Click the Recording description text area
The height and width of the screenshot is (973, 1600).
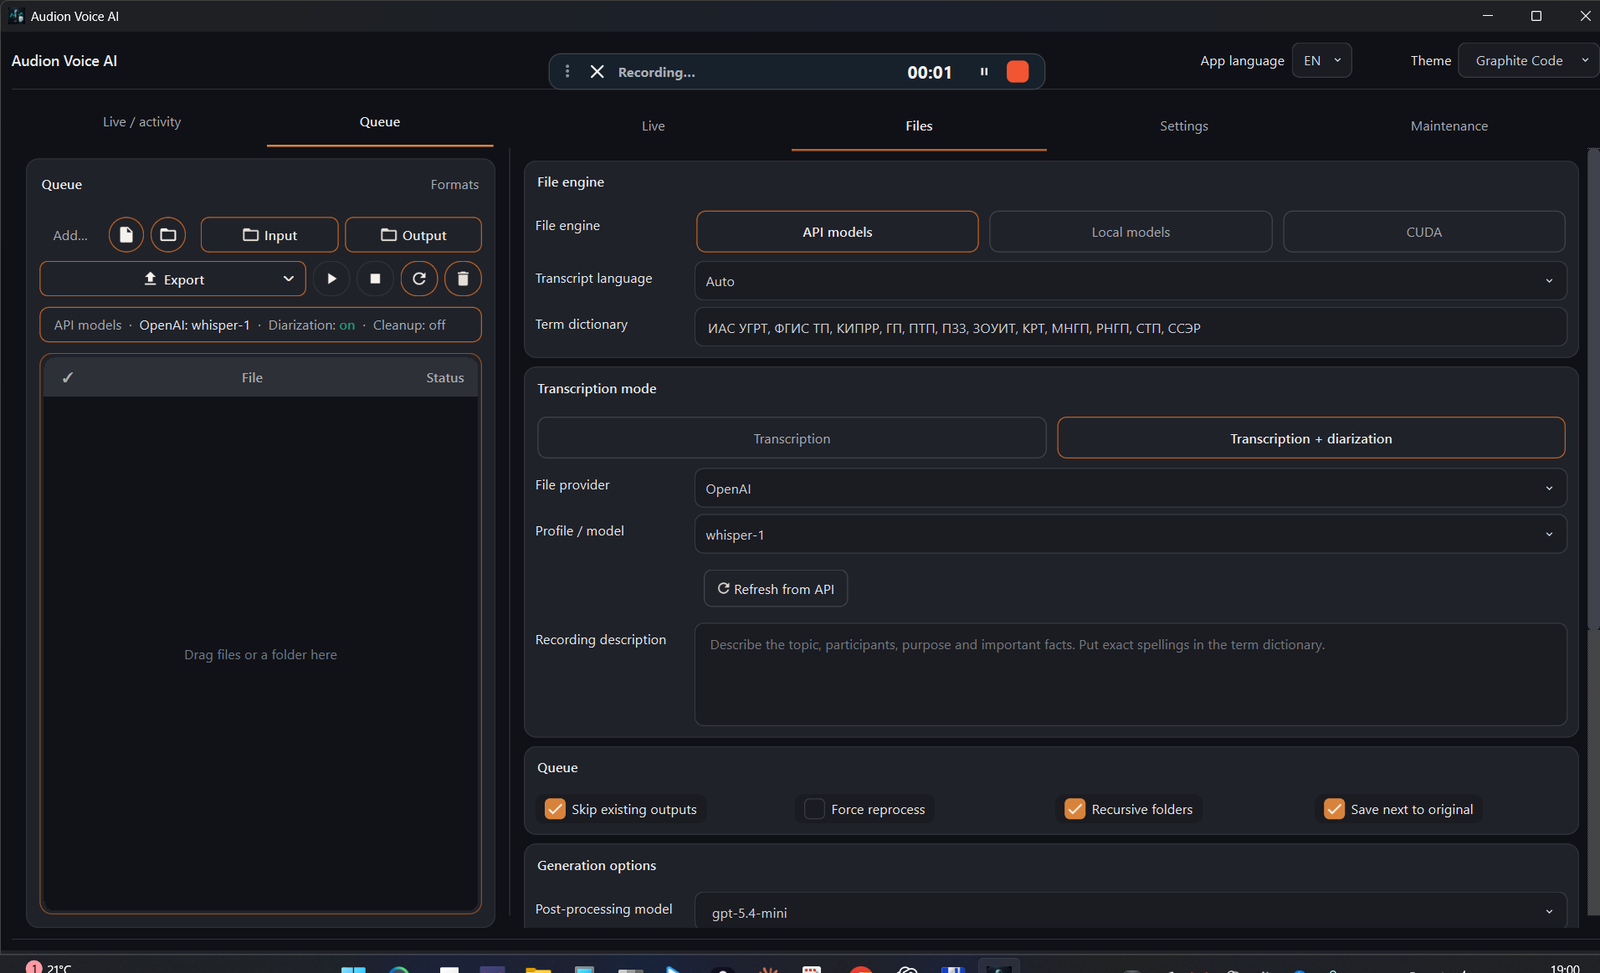1130,674
